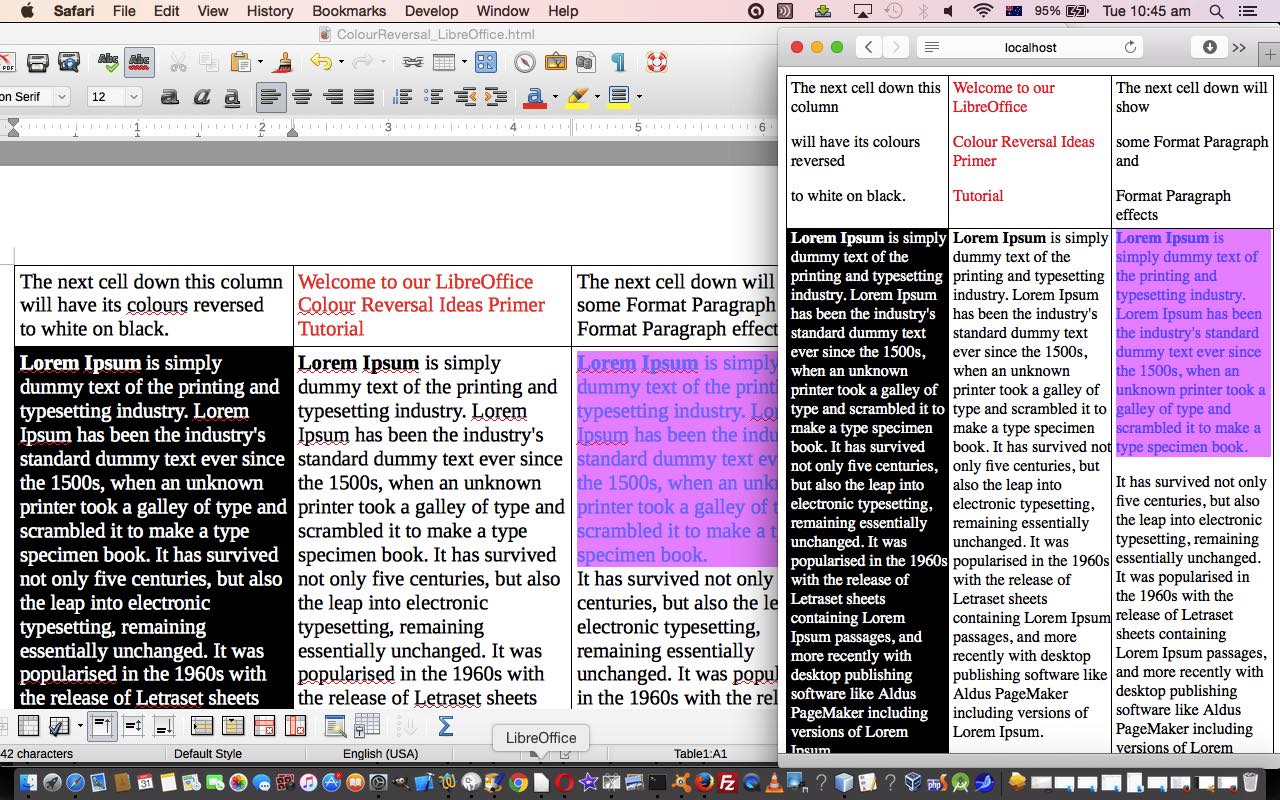Open the Insert Table dropdown arrow
1280x800 pixels.
tap(464, 63)
